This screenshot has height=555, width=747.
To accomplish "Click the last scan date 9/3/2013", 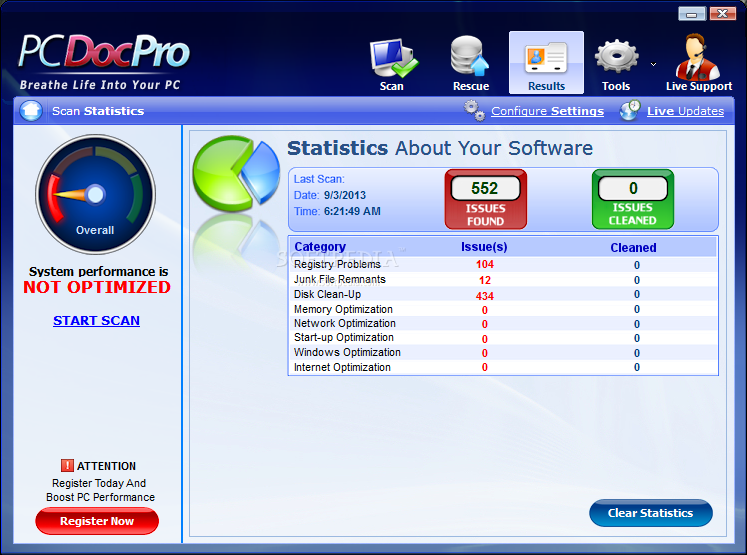I will tap(345, 195).
